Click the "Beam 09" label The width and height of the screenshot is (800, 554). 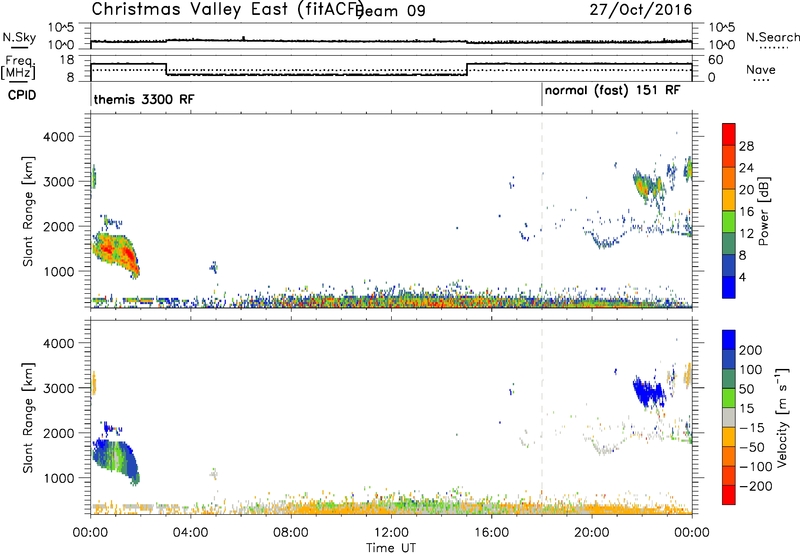pos(390,10)
